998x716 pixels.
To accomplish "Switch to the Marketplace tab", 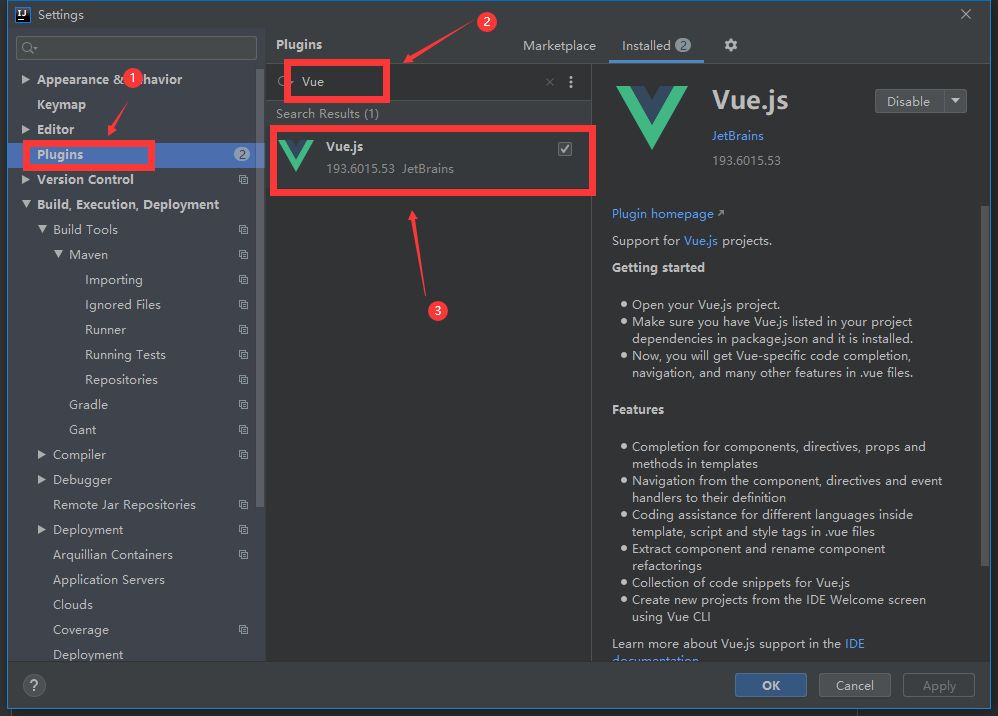I will 559,46.
